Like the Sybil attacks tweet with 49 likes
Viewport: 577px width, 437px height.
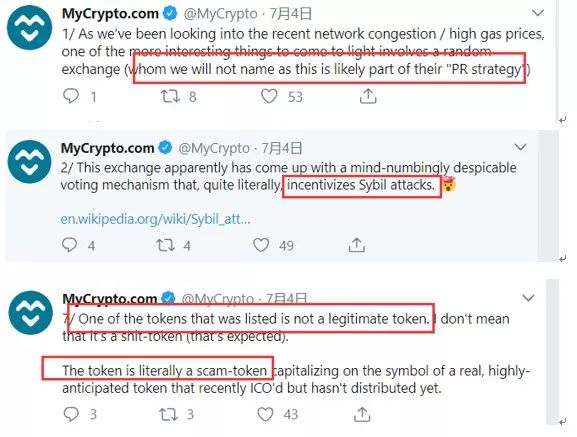tap(261, 245)
